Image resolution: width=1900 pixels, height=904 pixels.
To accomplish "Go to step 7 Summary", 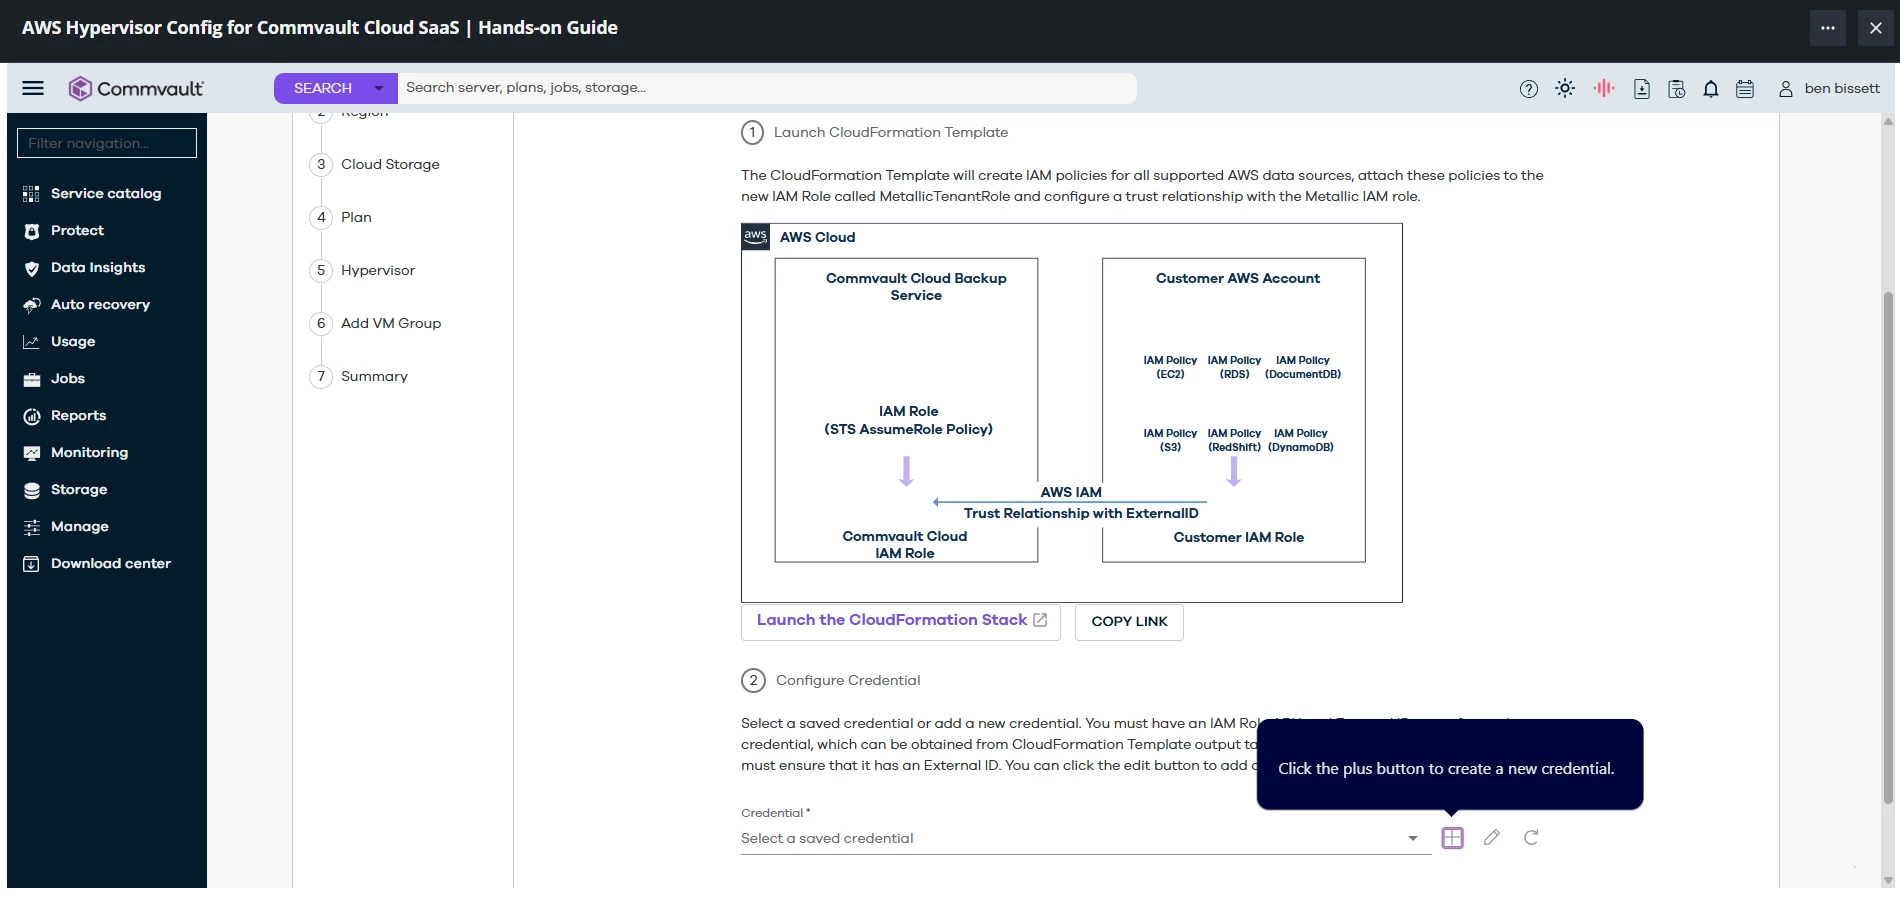I will click(x=360, y=376).
